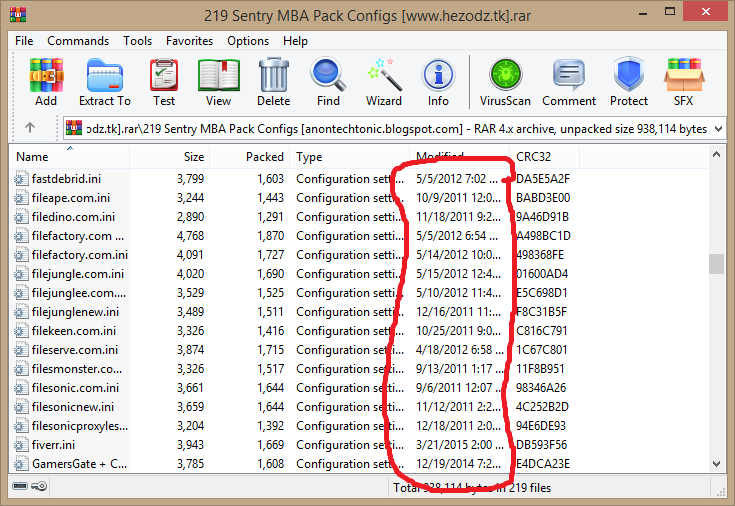Click the archive icon in address bar
This screenshot has height=506, width=735.
(74, 128)
